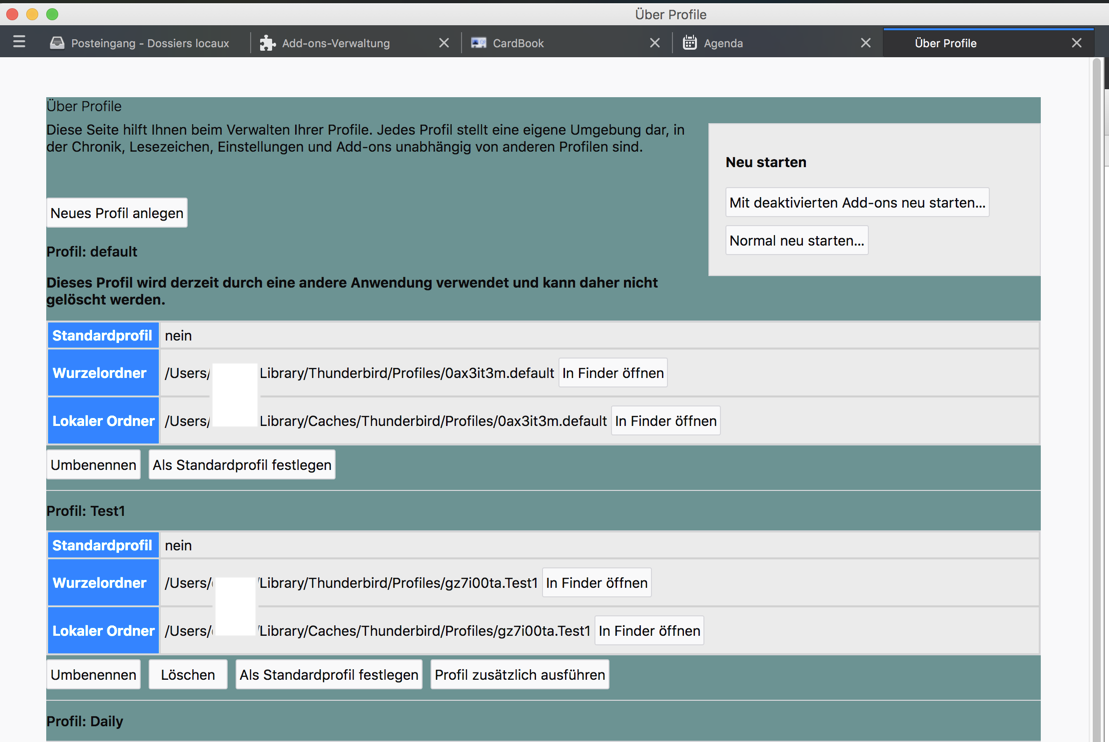Viewport: 1109px width, 742px height.
Task: Open the hamburger menu icon
Action: coord(19,42)
